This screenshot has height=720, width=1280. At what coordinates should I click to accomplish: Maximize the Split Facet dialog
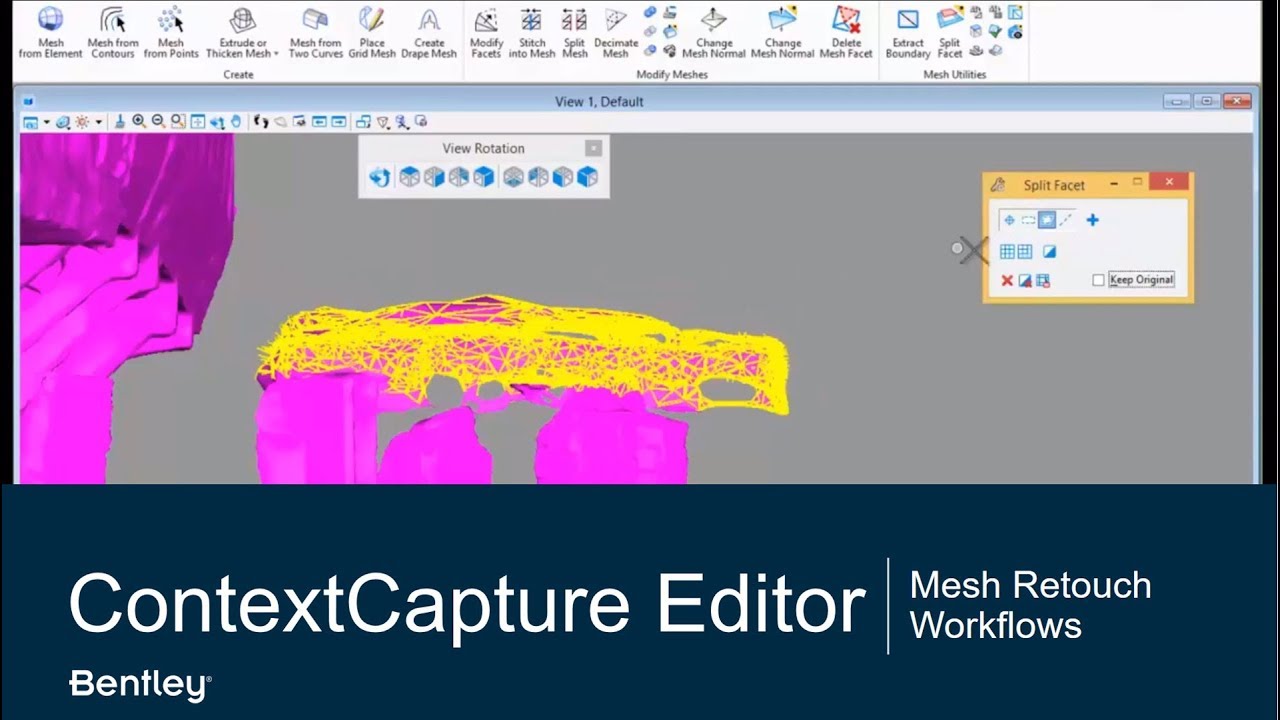tap(1137, 182)
